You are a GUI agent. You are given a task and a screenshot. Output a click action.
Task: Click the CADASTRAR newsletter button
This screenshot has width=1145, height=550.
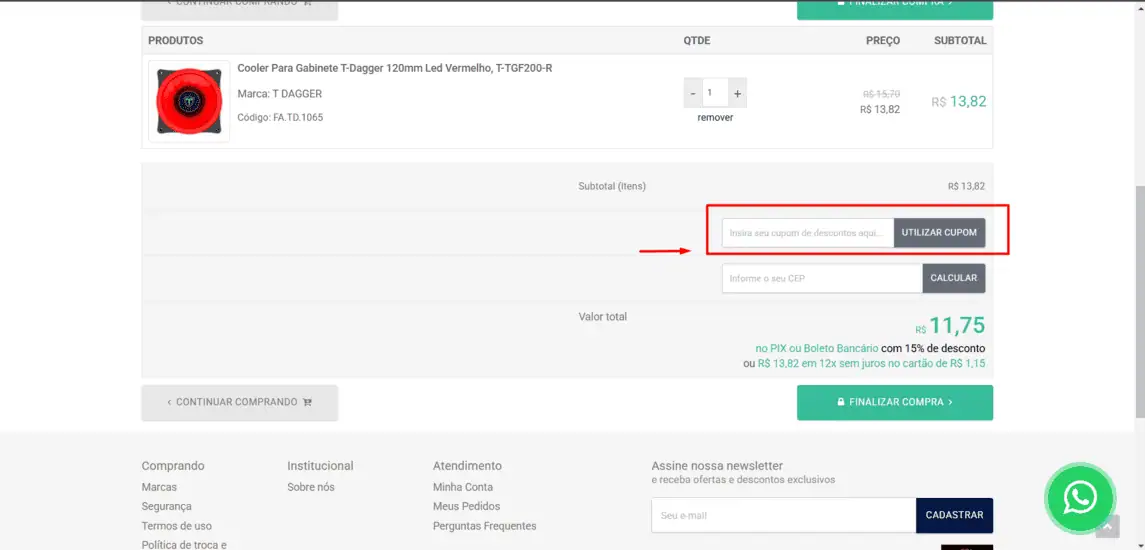(954, 516)
